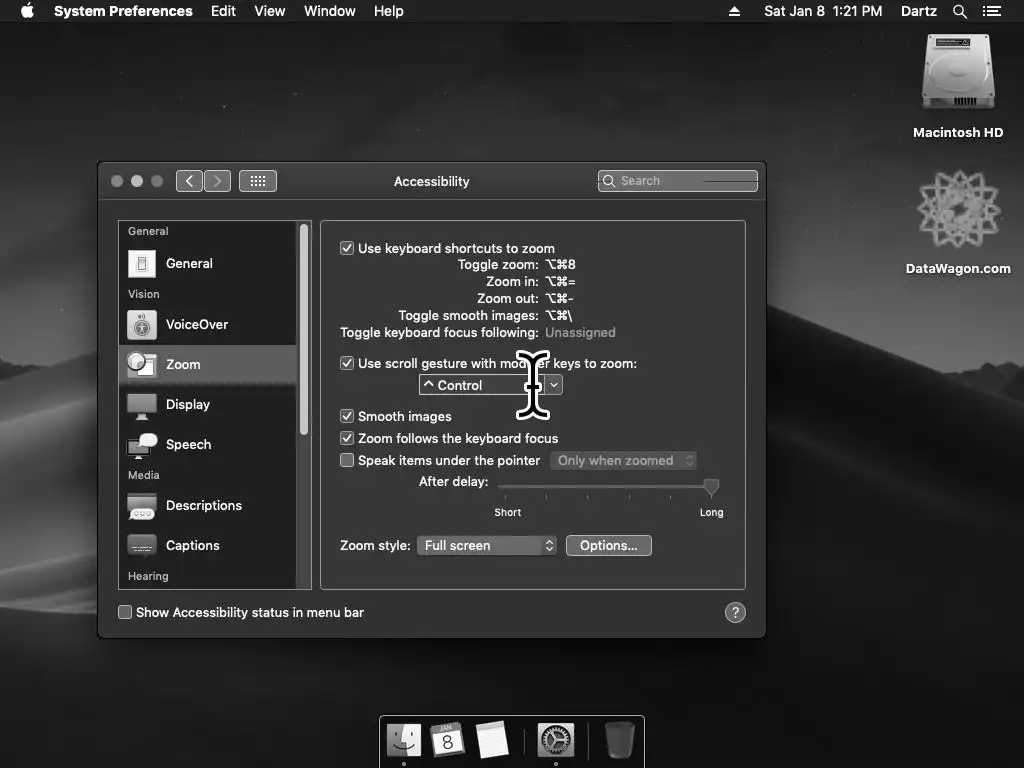1024x768 pixels.
Task: Uncheck Use scroll gesture with modifier keys
Action: click(x=347, y=363)
